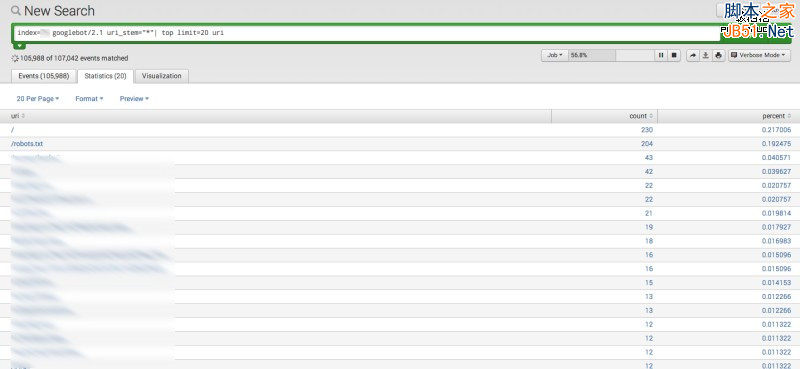Sort by the count column header
Screen dimensions: 800x369
point(641,116)
